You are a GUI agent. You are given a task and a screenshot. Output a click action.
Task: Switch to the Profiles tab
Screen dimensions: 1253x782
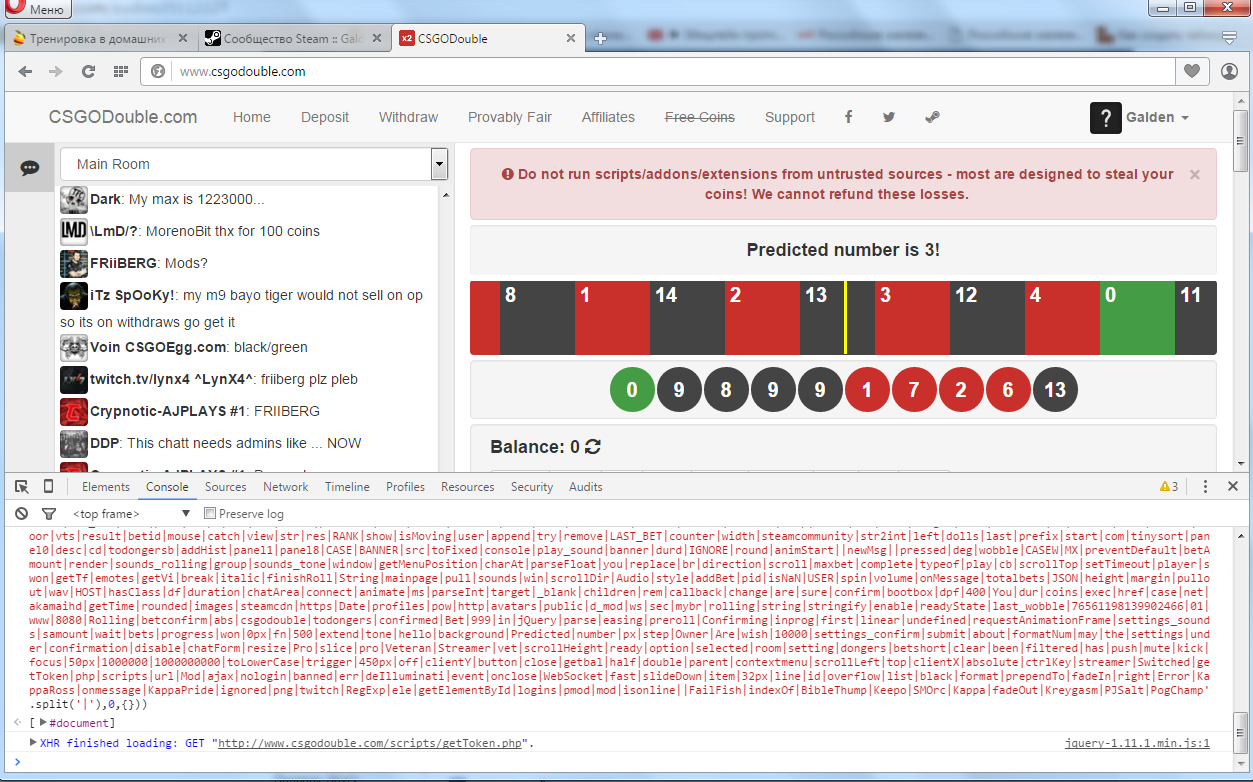(x=405, y=487)
